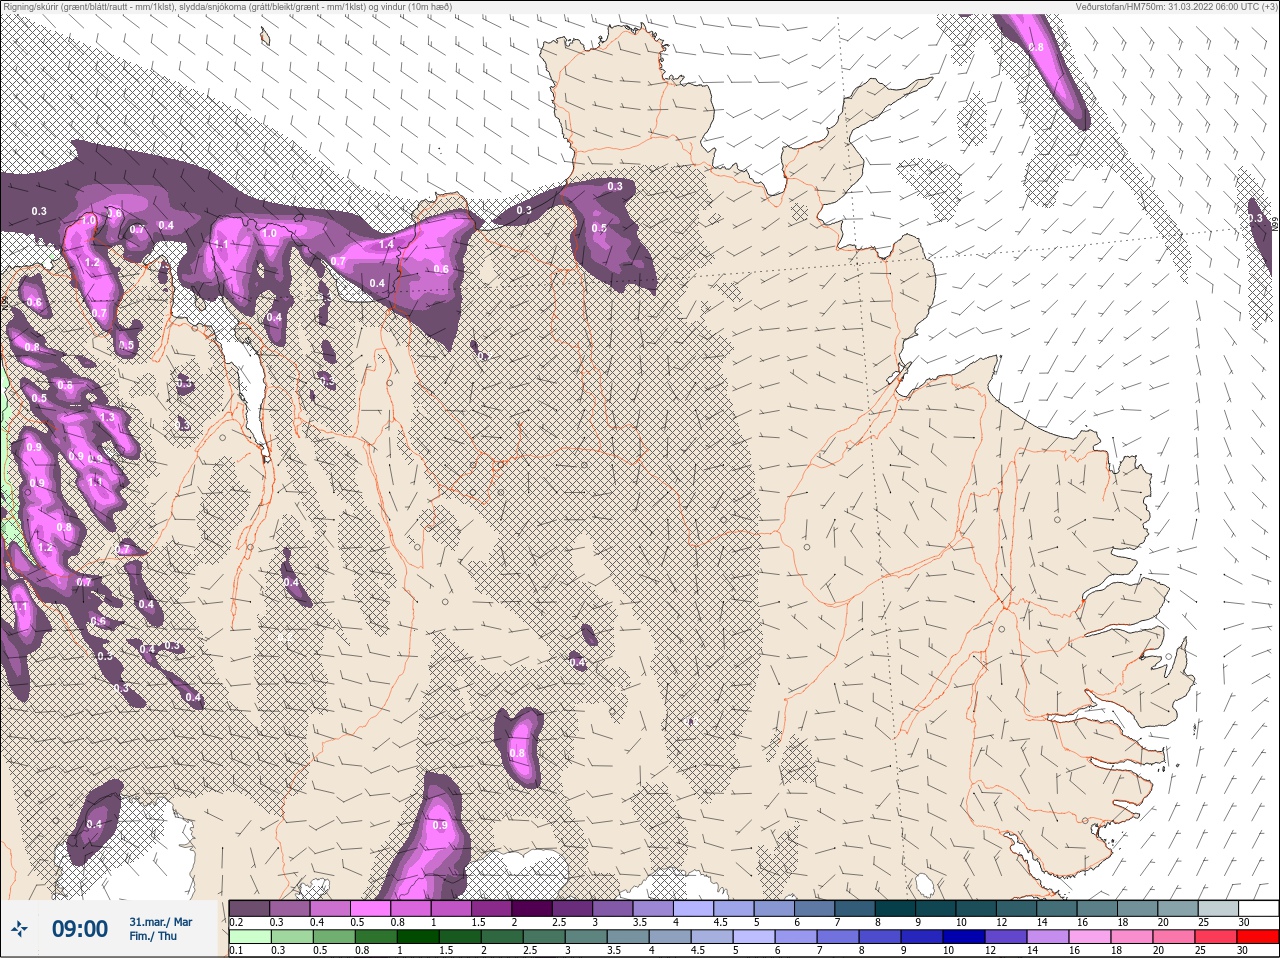Screen dimensions: 1280x958
Task: Click the "Rigning/skúrir" map title text
Action: (x=229, y=7)
